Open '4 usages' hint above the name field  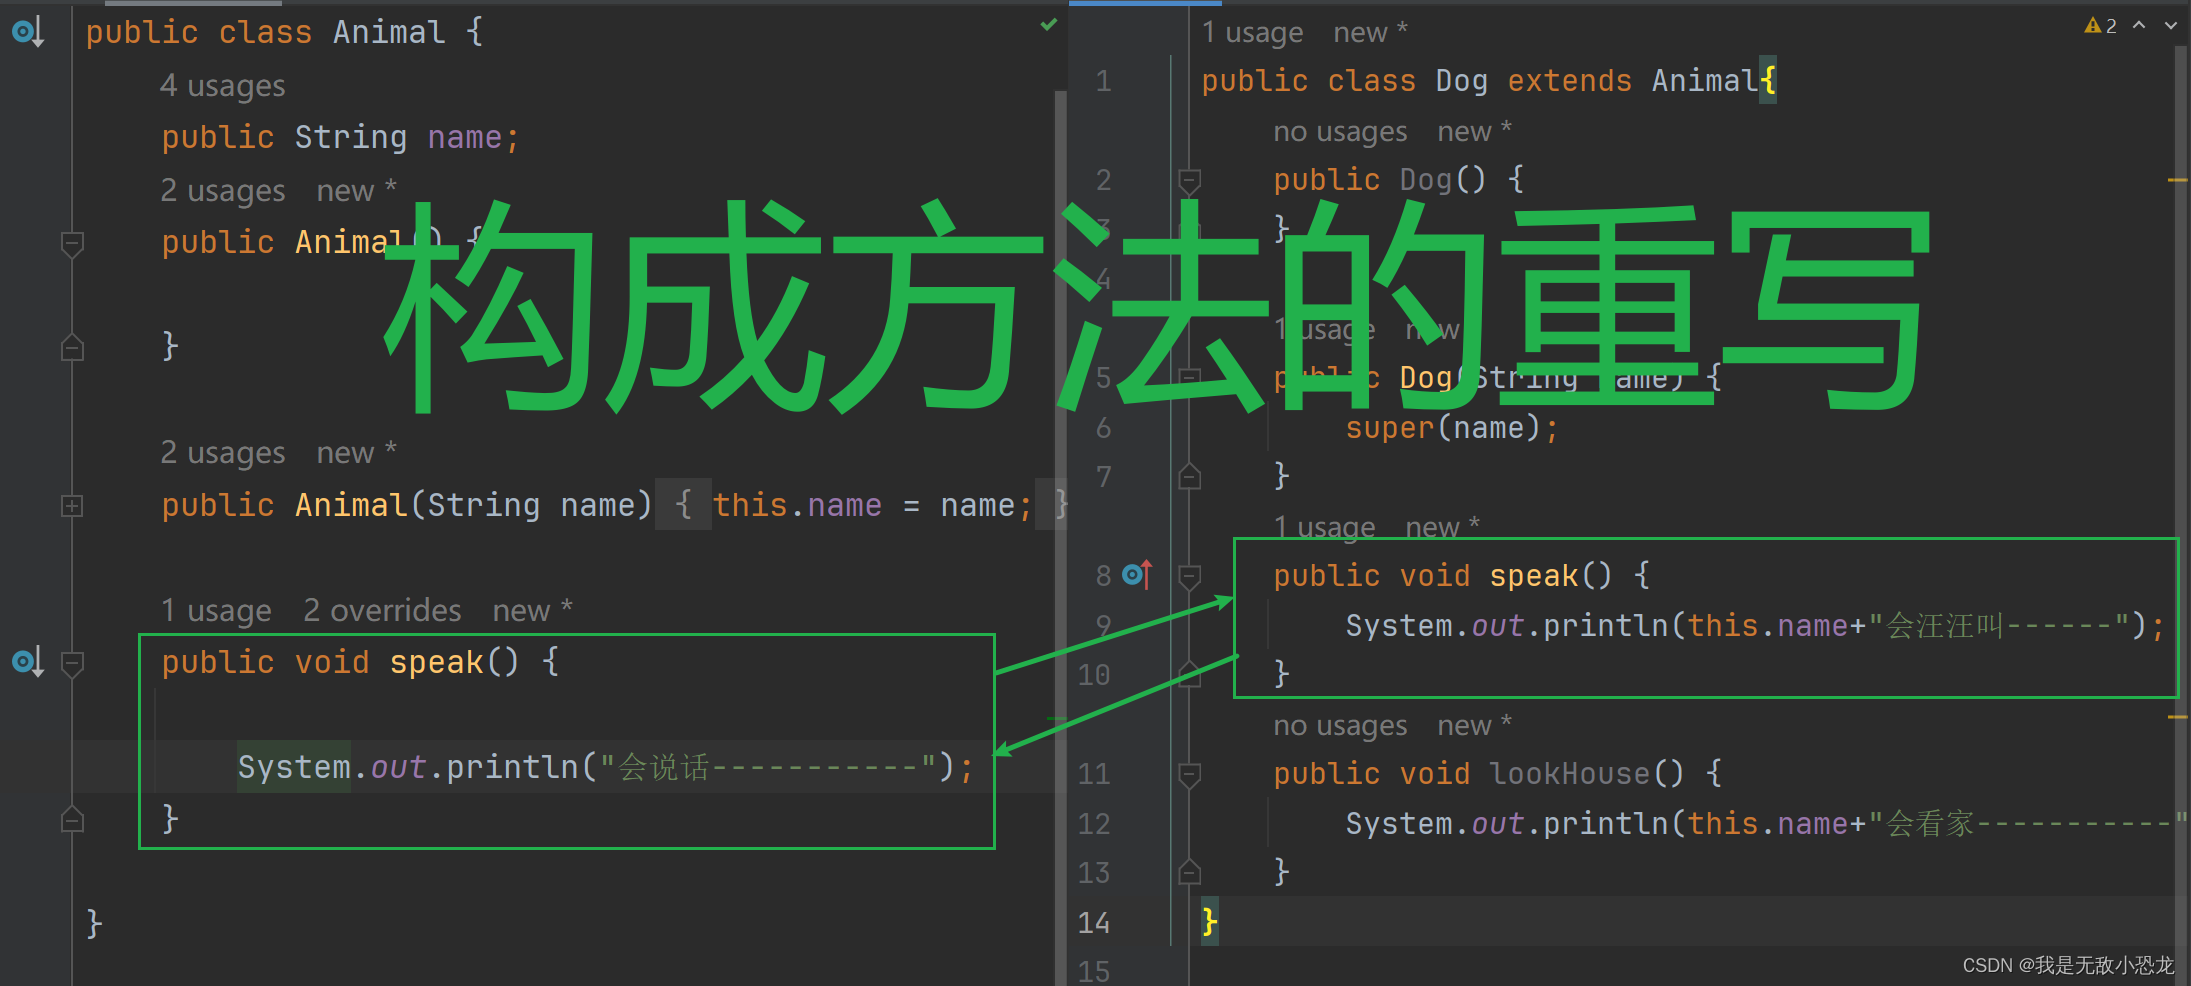click(223, 86)
